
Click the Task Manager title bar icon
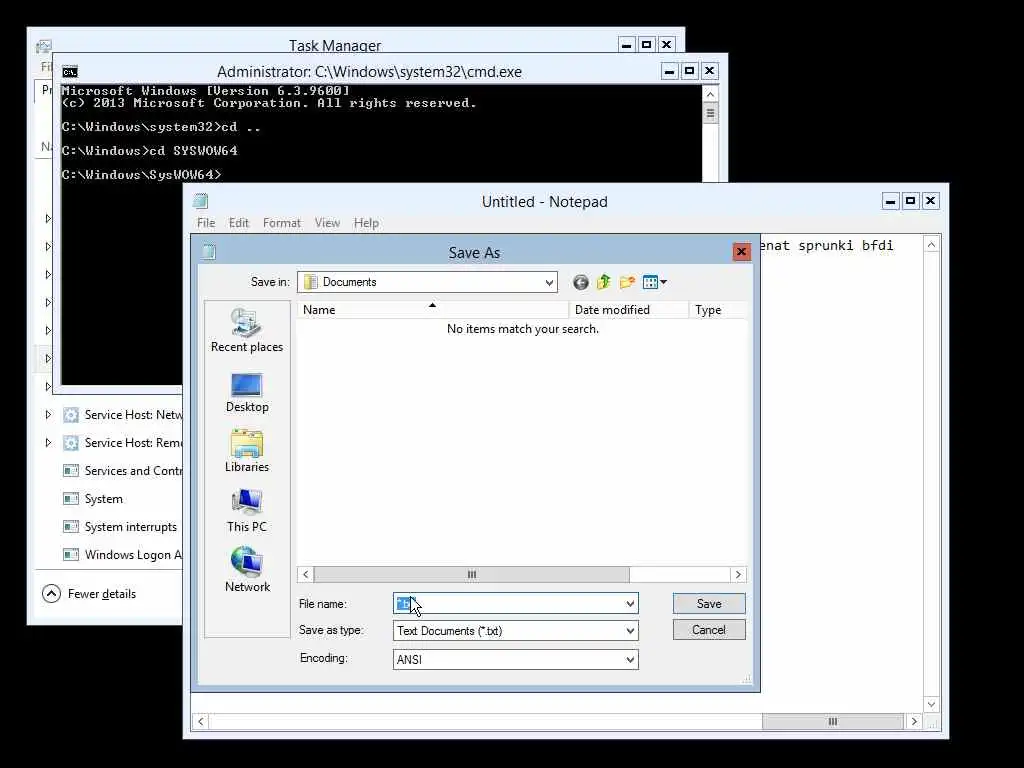[x=44, y=46]
